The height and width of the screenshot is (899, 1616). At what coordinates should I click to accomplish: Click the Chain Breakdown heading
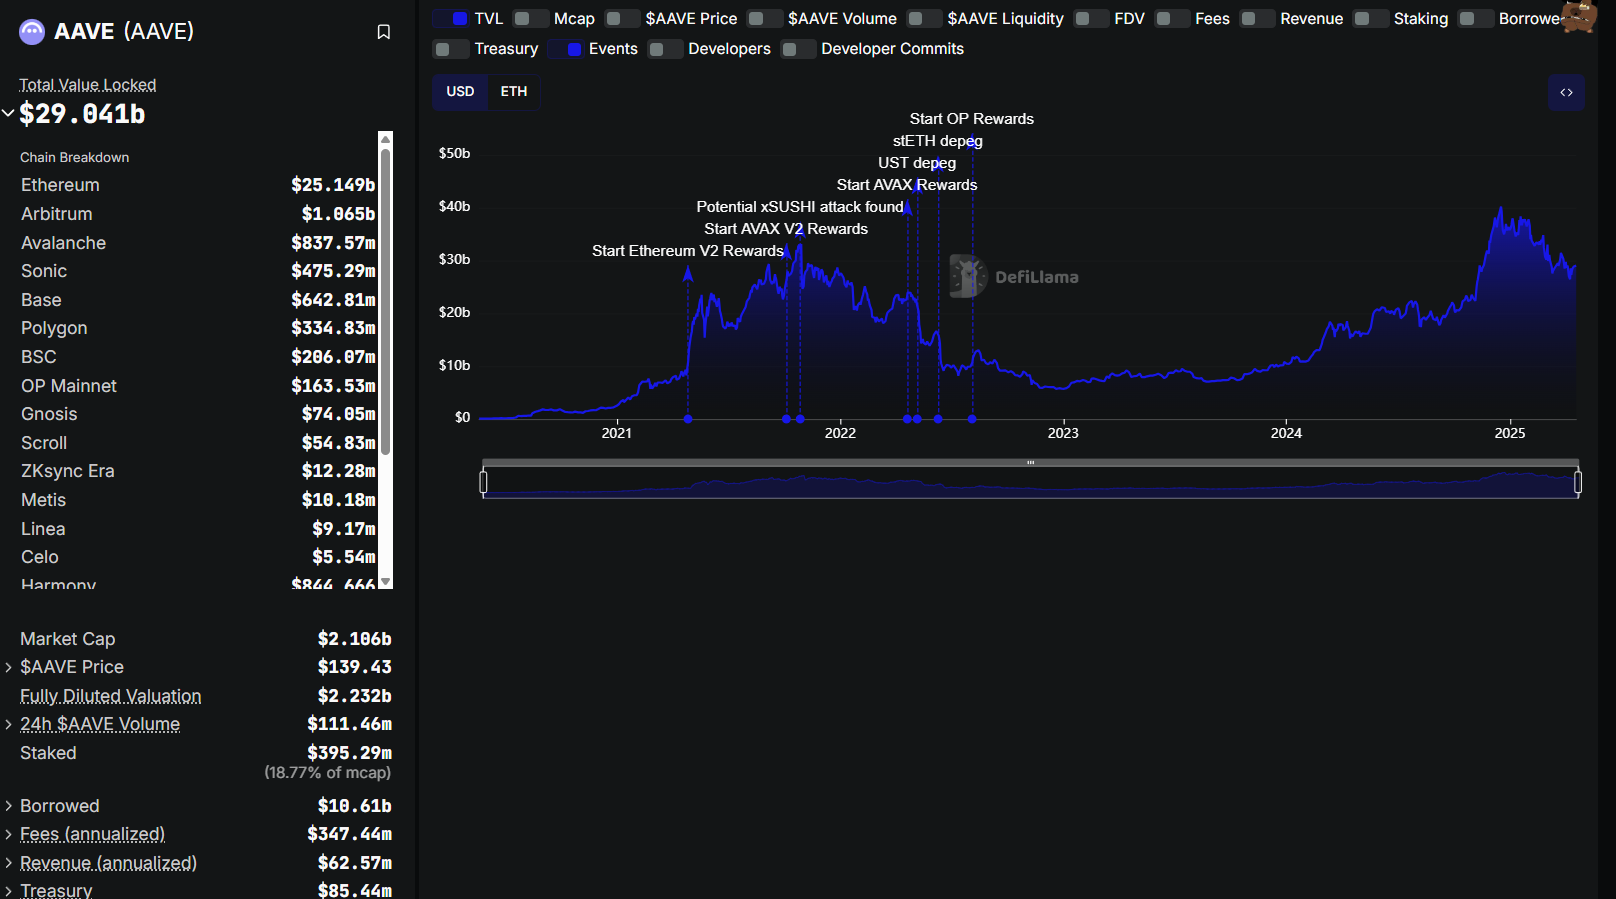pyautogui.click(x=75, y=158)
